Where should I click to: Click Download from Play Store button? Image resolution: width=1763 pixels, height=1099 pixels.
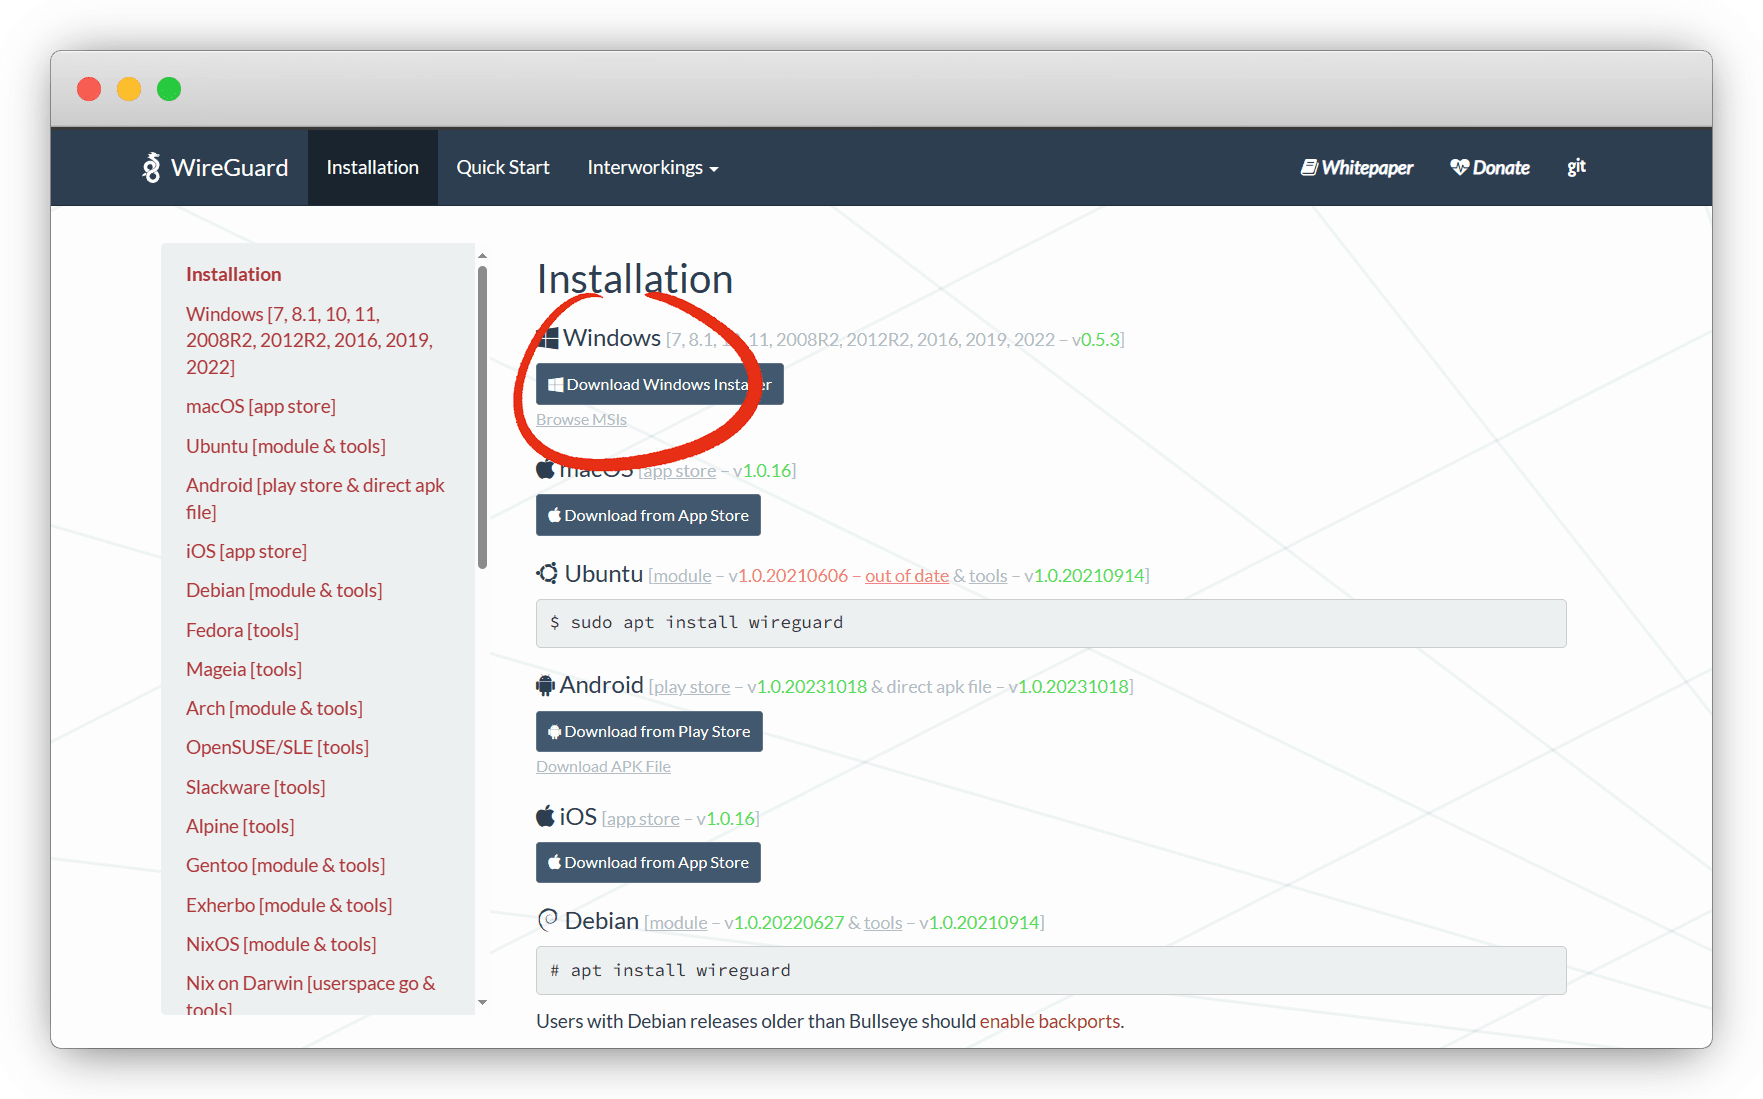point(649,731)
